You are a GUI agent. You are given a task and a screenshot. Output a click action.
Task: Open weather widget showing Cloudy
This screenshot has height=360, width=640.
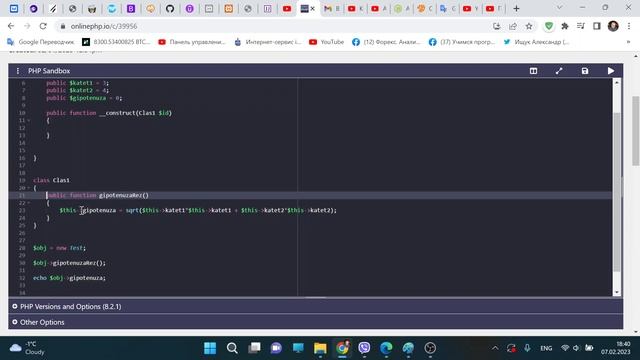(x=27, y=348)
